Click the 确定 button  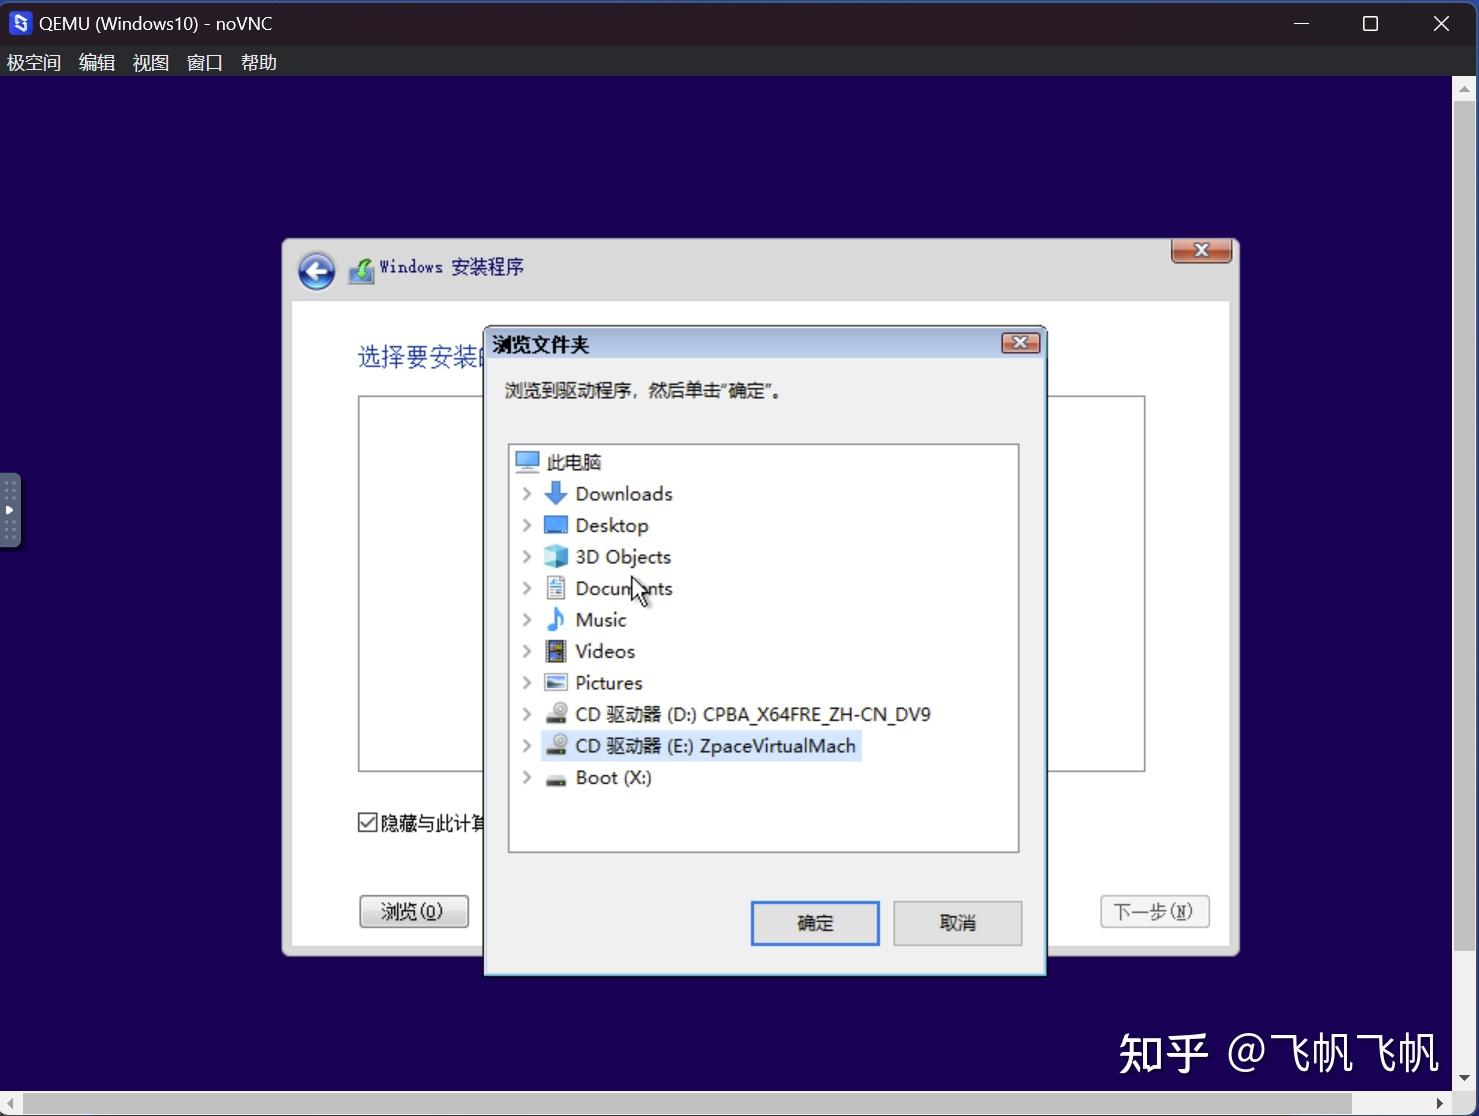coord(814,922)
